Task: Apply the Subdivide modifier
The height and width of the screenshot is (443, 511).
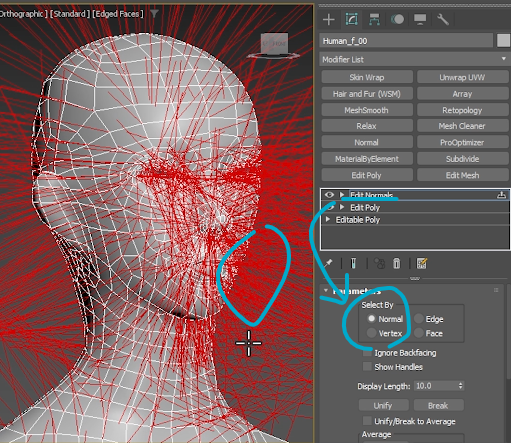Action: pyautogui.click(x=463, y=159)
